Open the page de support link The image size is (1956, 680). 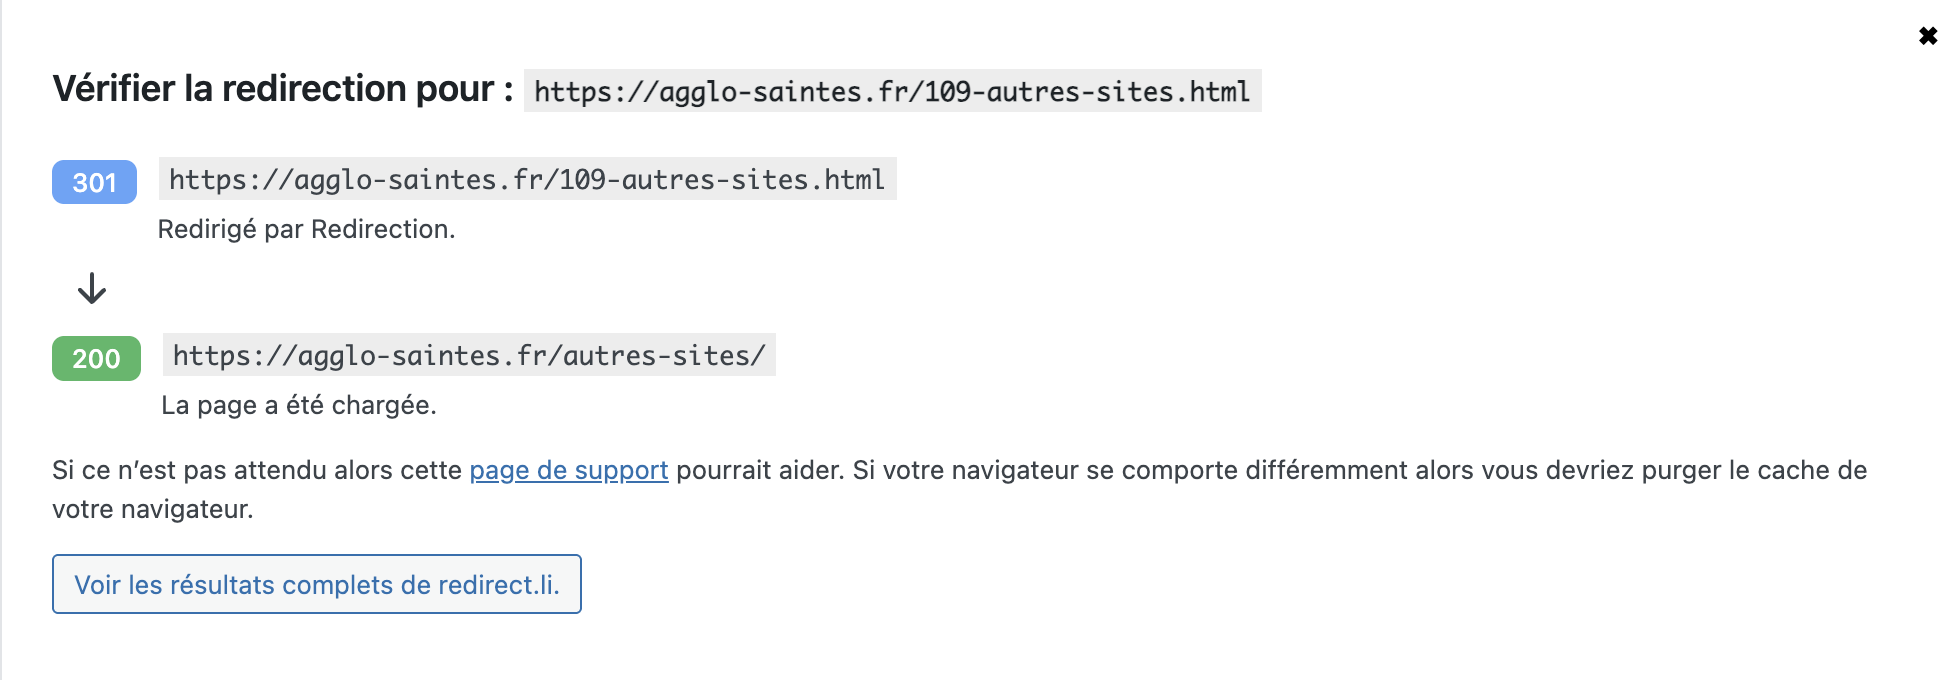click(x=568, y=470)
